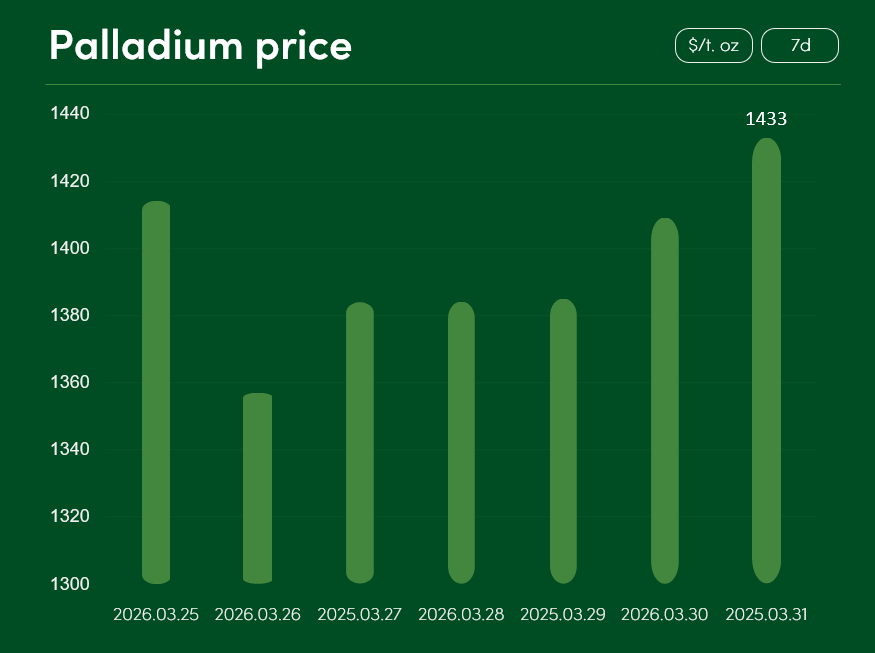This screenshot has height=653, width=875.
Task: Select the 2026.03.30 date label
Action: click(665, 614)
